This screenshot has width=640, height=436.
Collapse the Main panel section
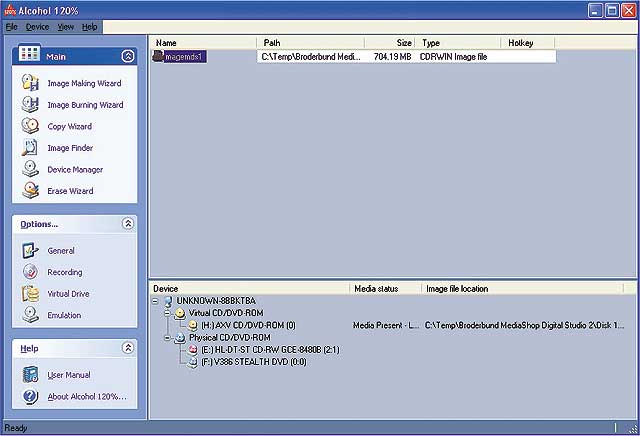[x=128, y=56]
